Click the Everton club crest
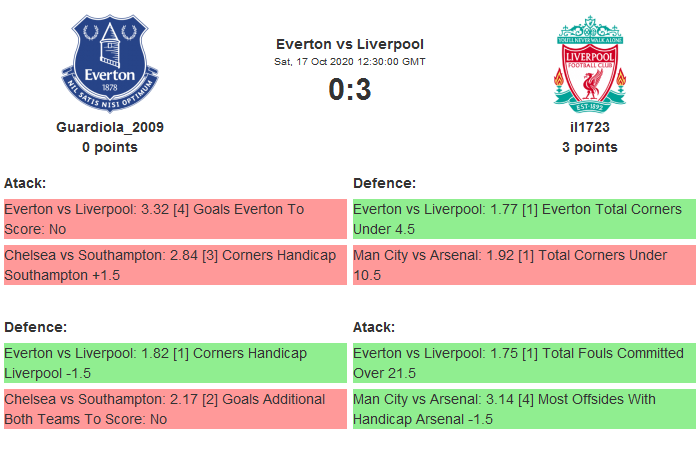Viewport: 700px width, 460px height. [x=110, y=63]
